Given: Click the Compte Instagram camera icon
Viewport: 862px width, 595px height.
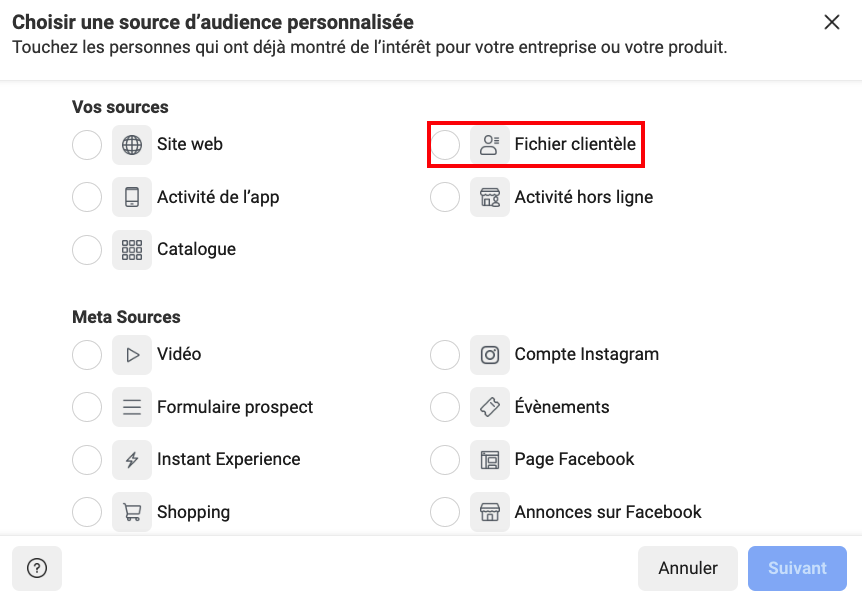Looking at the screenshot, I should (490, 355).
